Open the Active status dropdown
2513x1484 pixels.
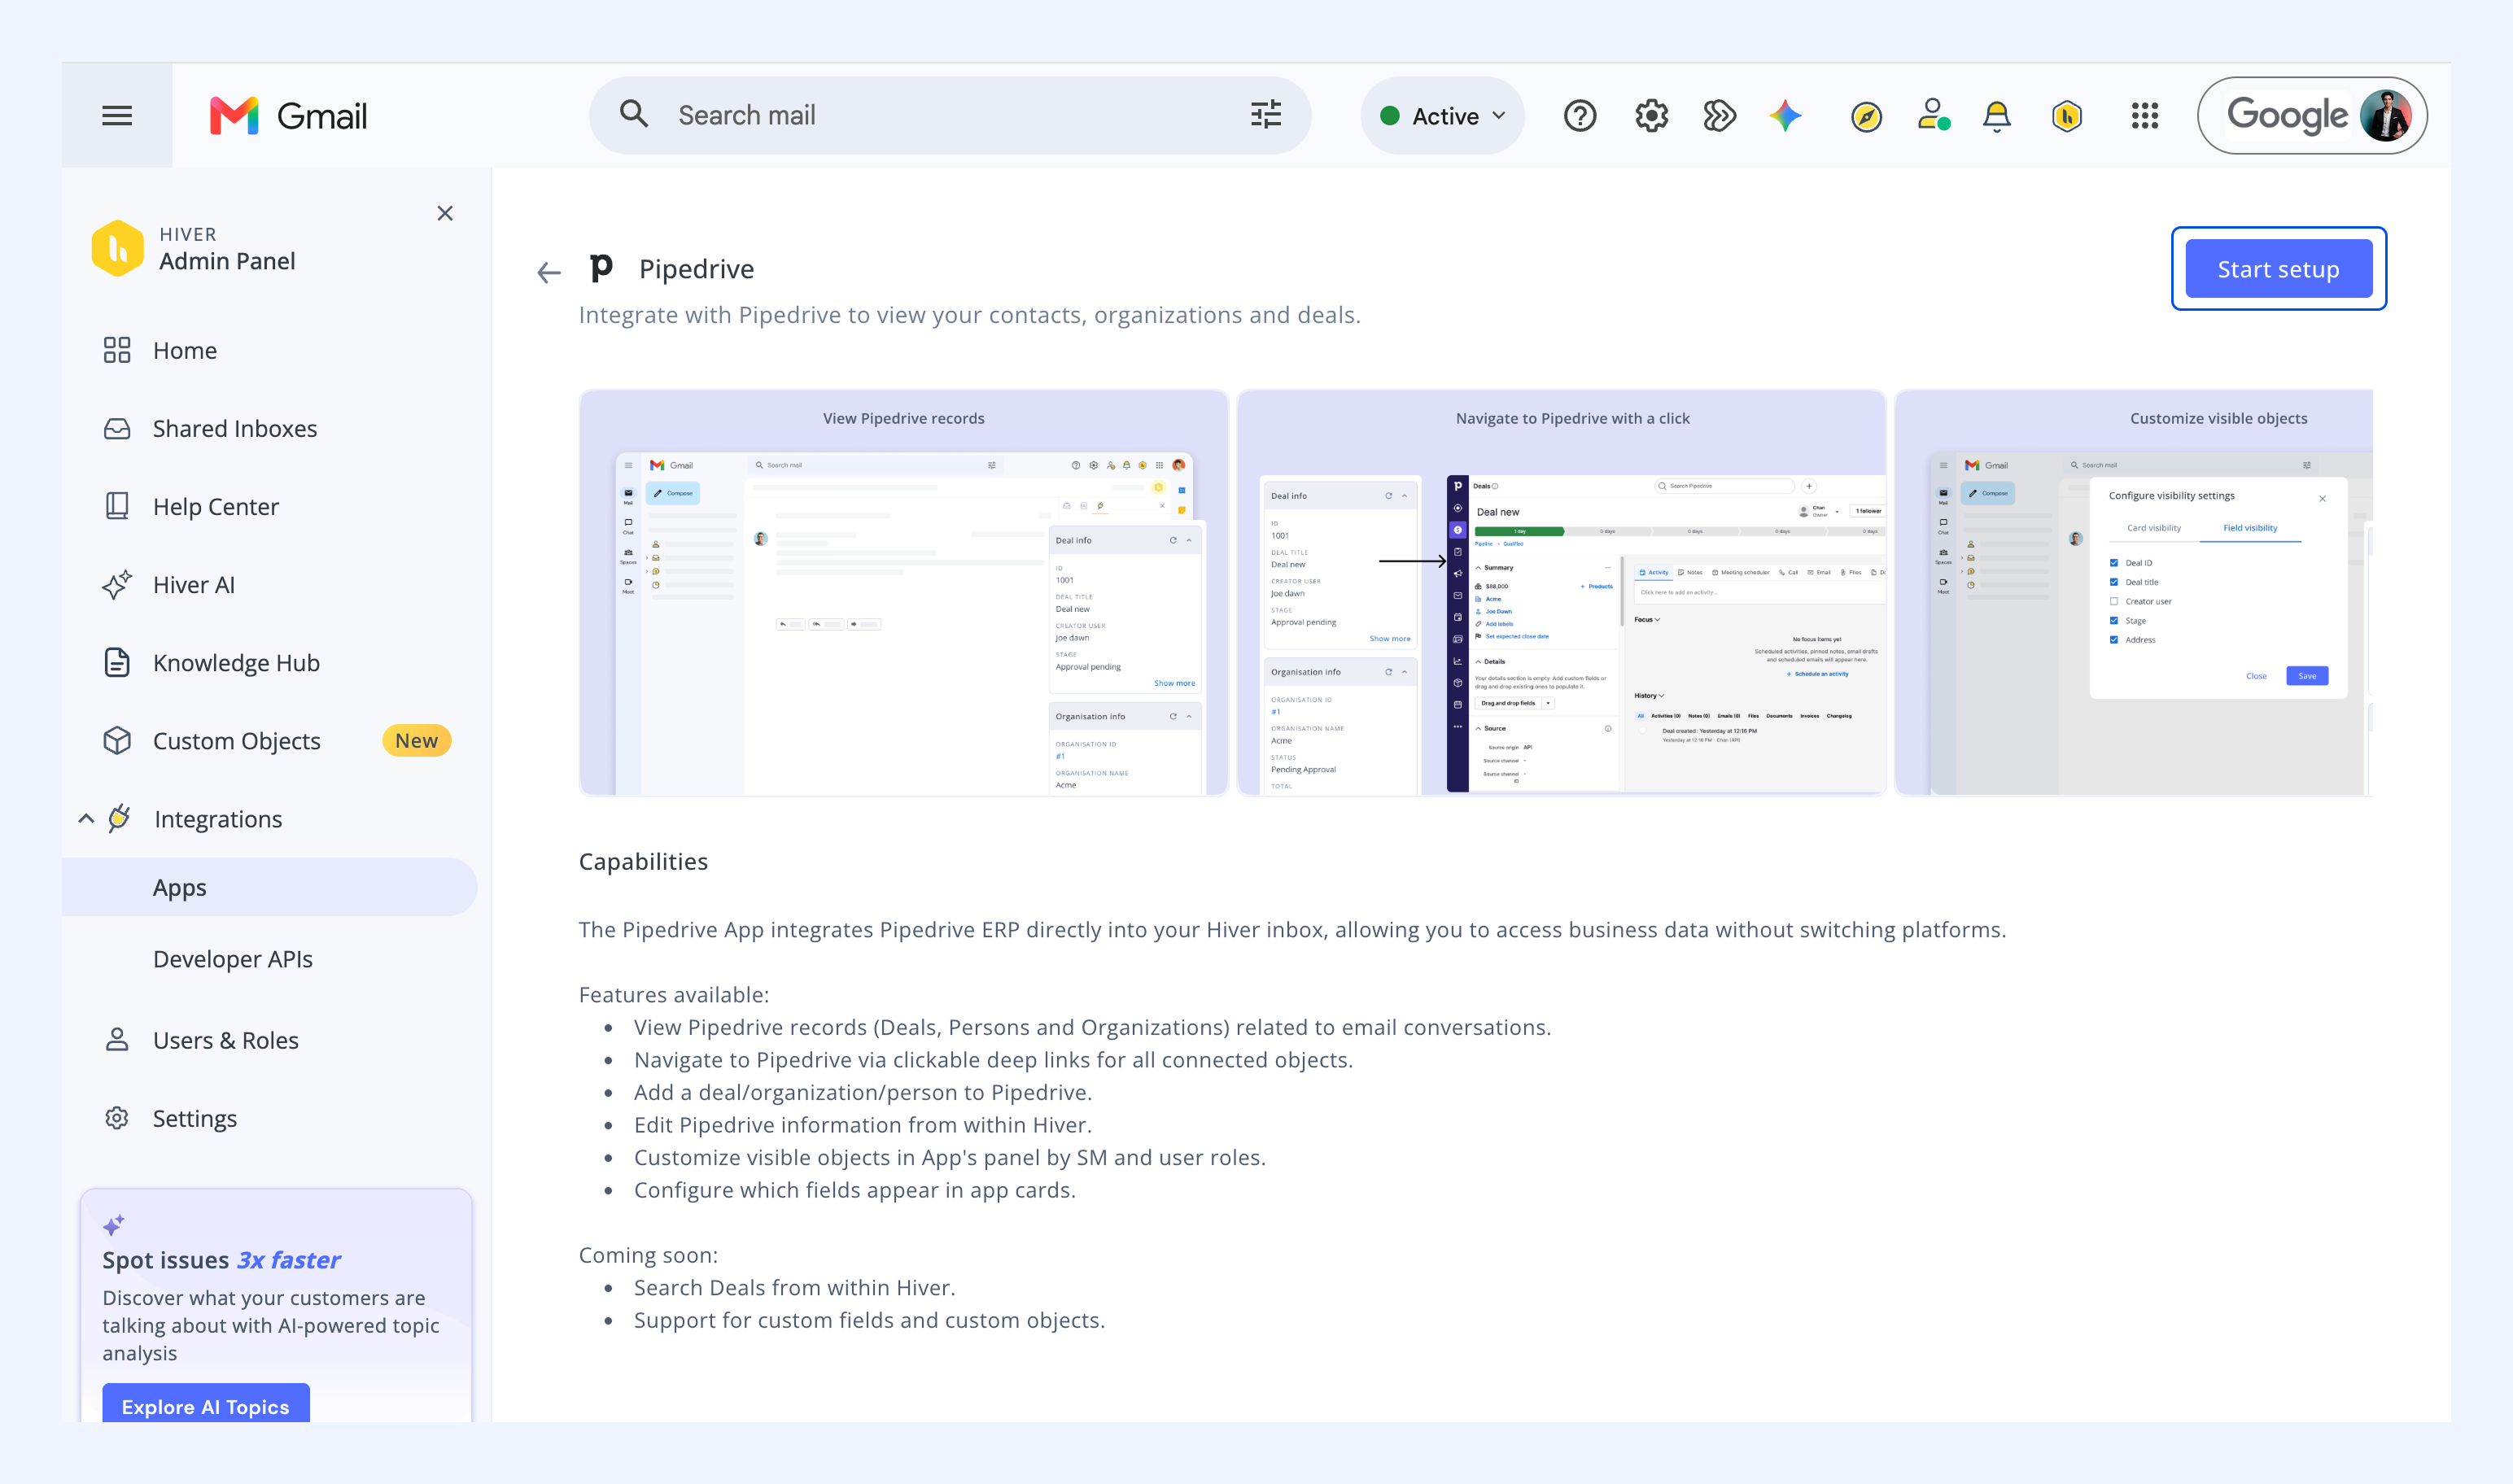[1442, 116]
